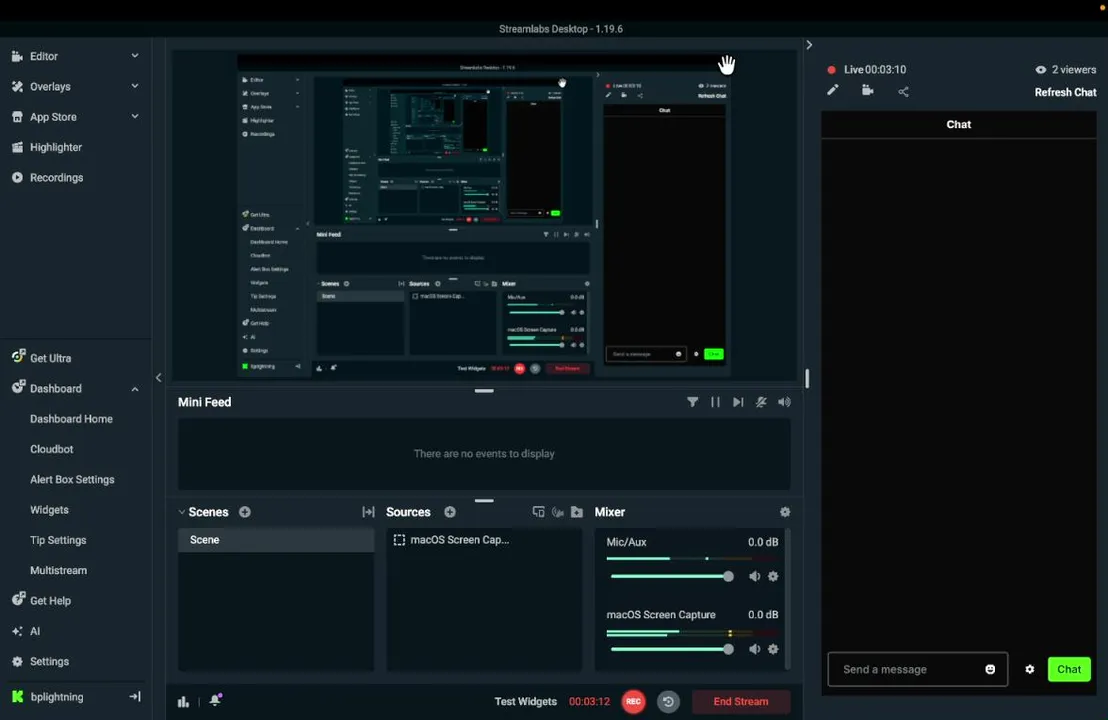Expand the Overlays chevron

(x=135, y=85)
